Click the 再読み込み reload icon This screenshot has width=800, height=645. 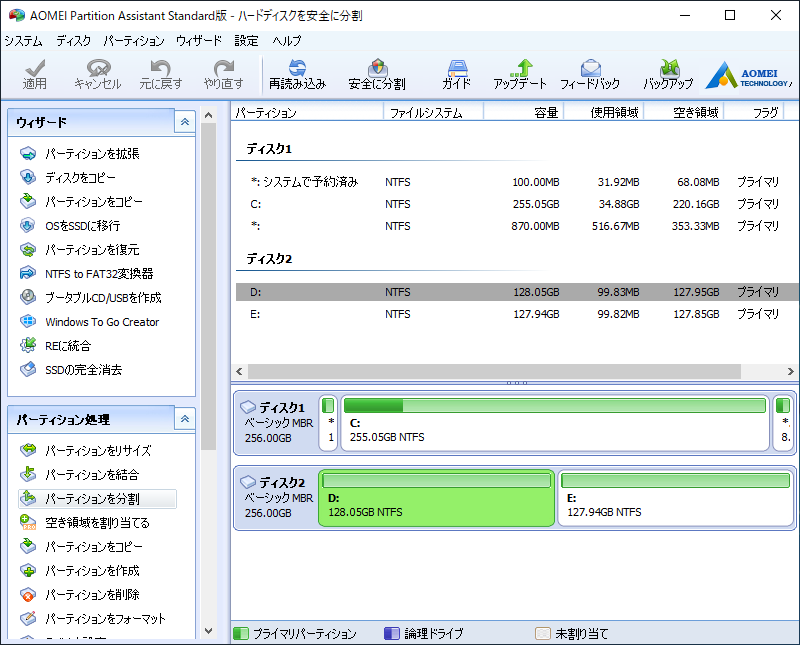point(297,75)
